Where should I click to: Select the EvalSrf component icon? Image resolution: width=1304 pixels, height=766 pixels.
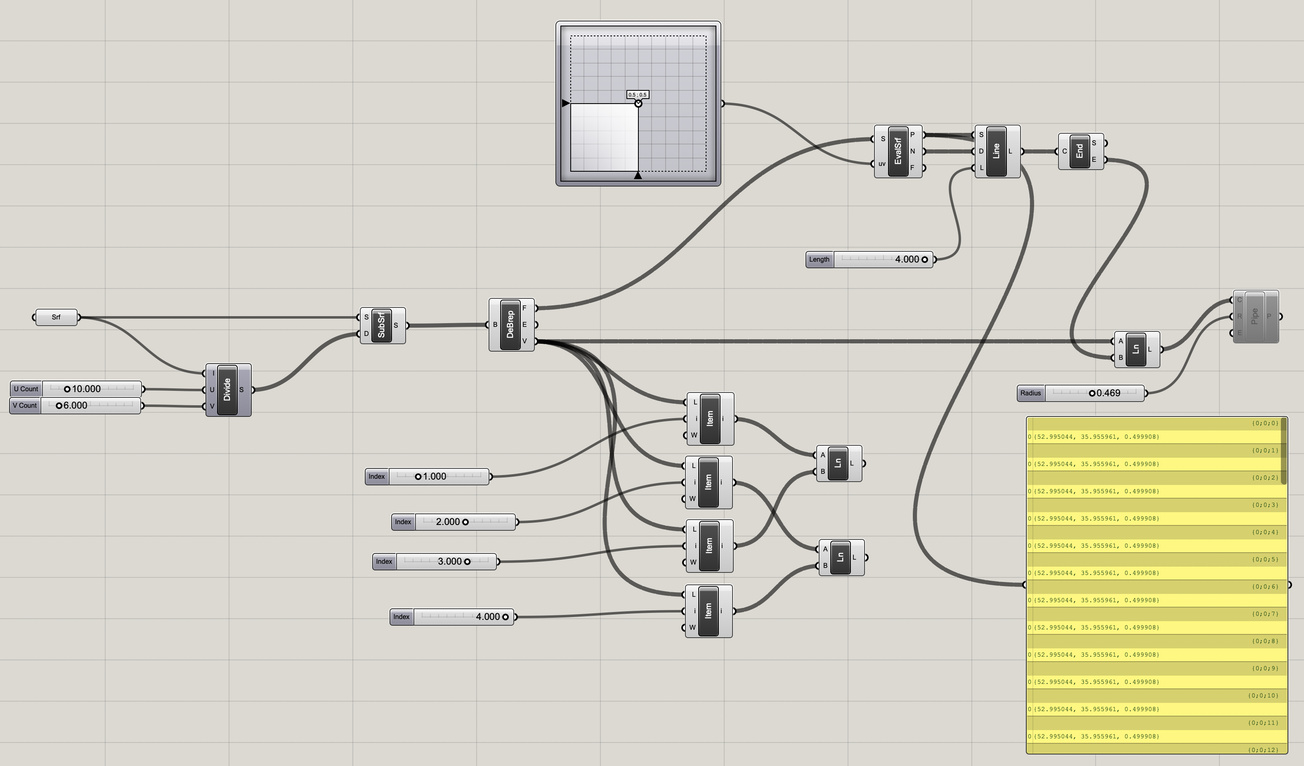pos(899,150)
